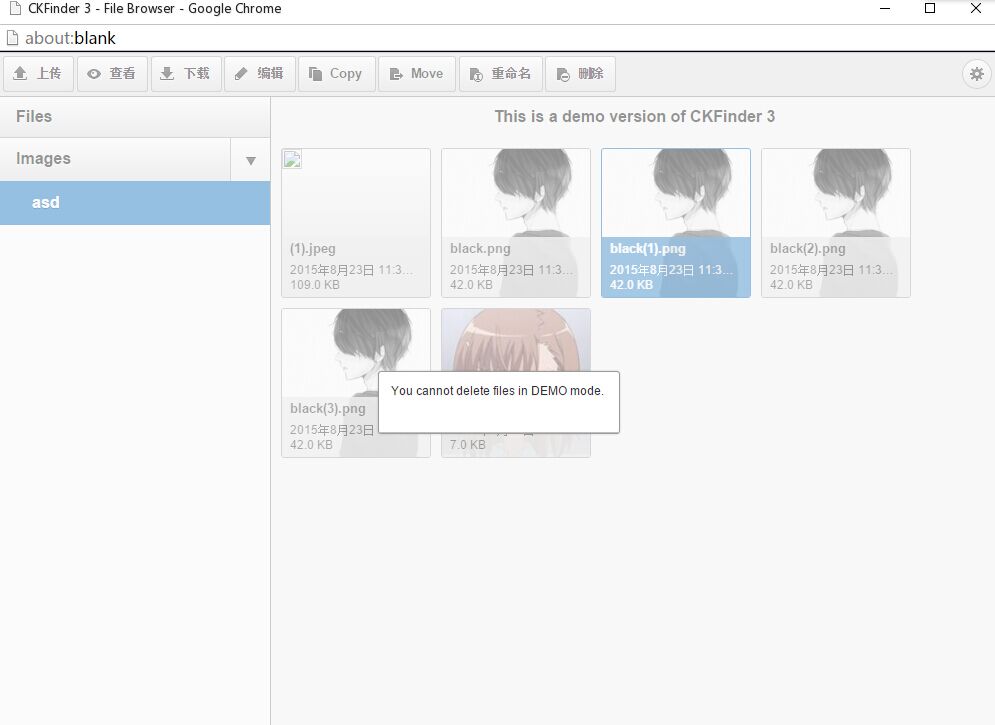
Task: Click the black(2).png thumbnail
Action: click(x=835, y=200)
